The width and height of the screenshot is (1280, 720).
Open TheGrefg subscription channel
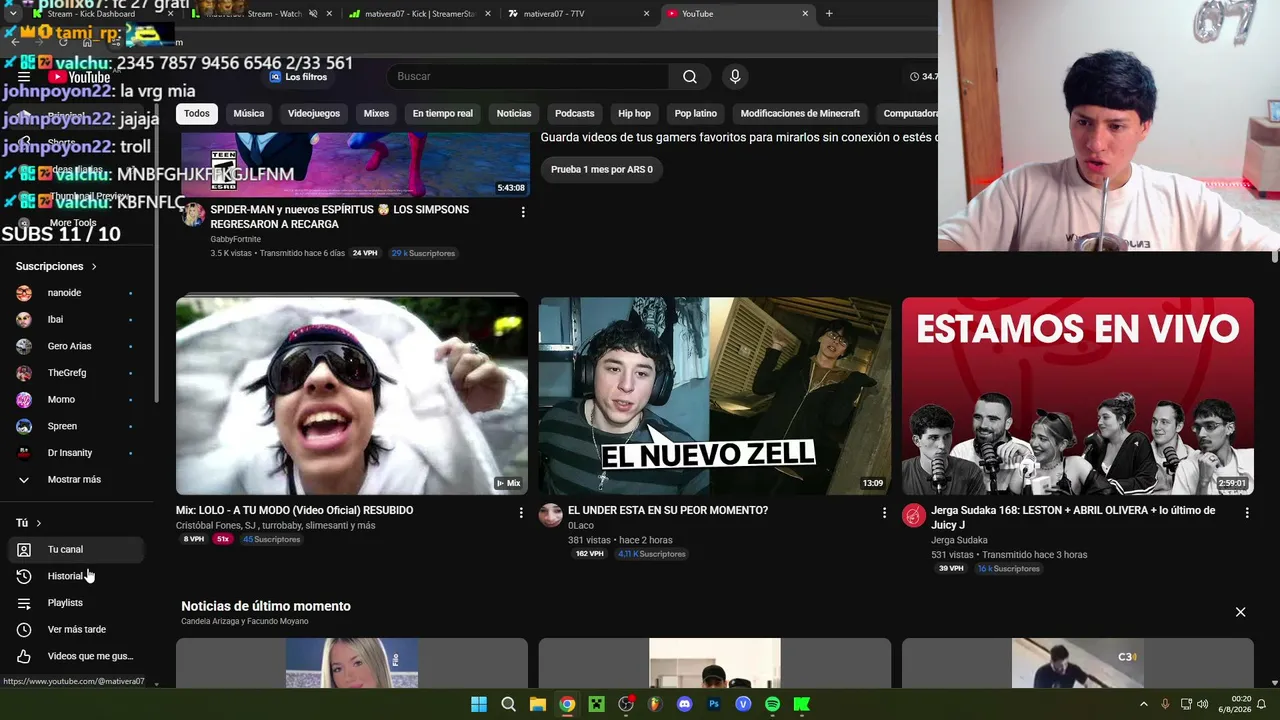pos(76,373)
